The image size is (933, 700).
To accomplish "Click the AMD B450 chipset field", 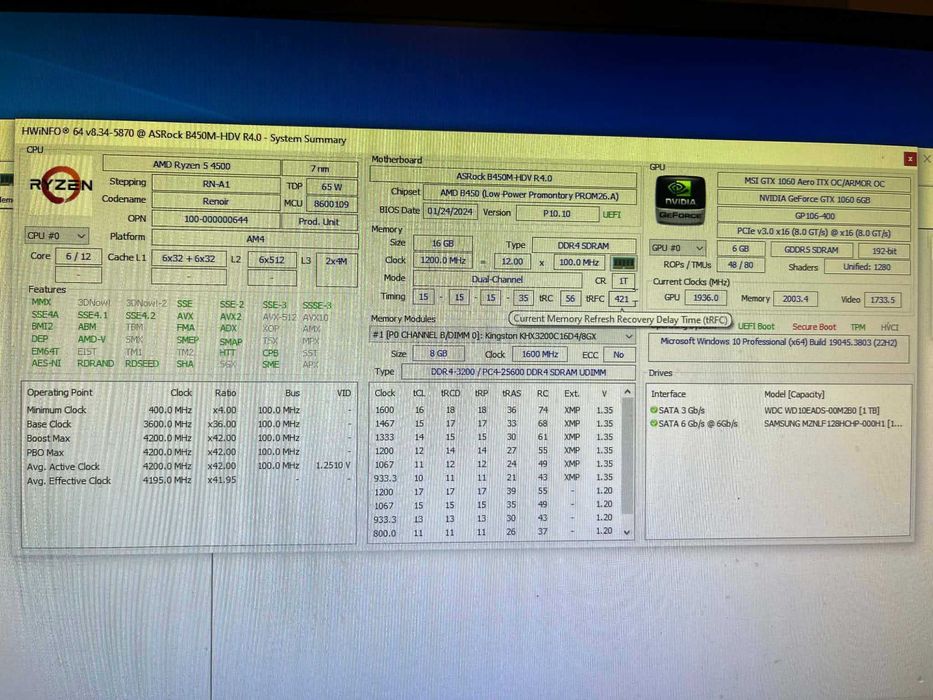I will click(x=529, y=195).
